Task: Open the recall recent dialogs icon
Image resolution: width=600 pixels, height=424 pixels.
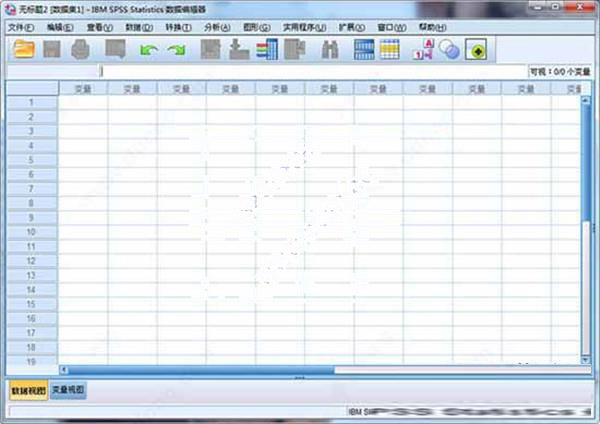Action: click(x=115, y=49)
